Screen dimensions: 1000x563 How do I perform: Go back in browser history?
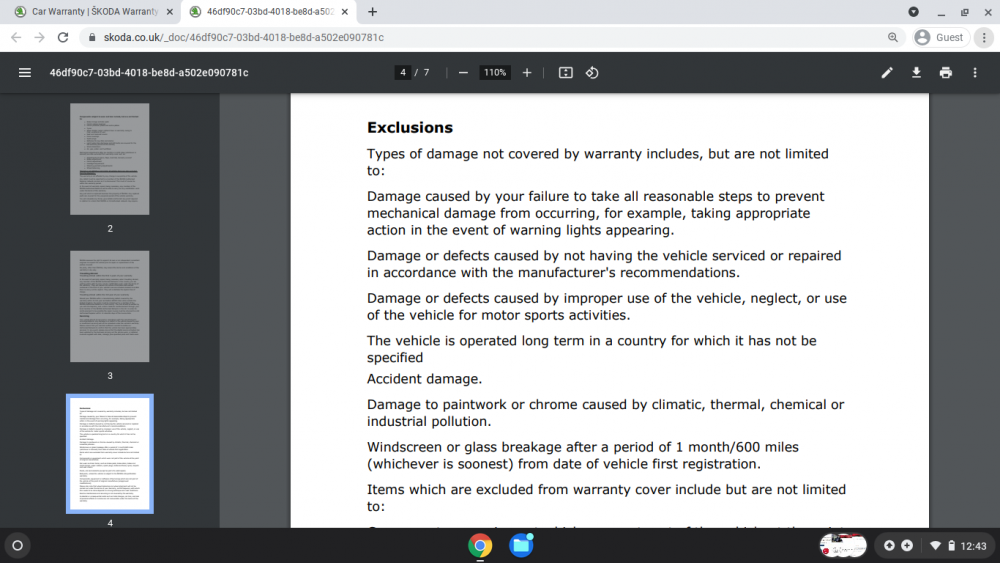click(x=17, y=38)
